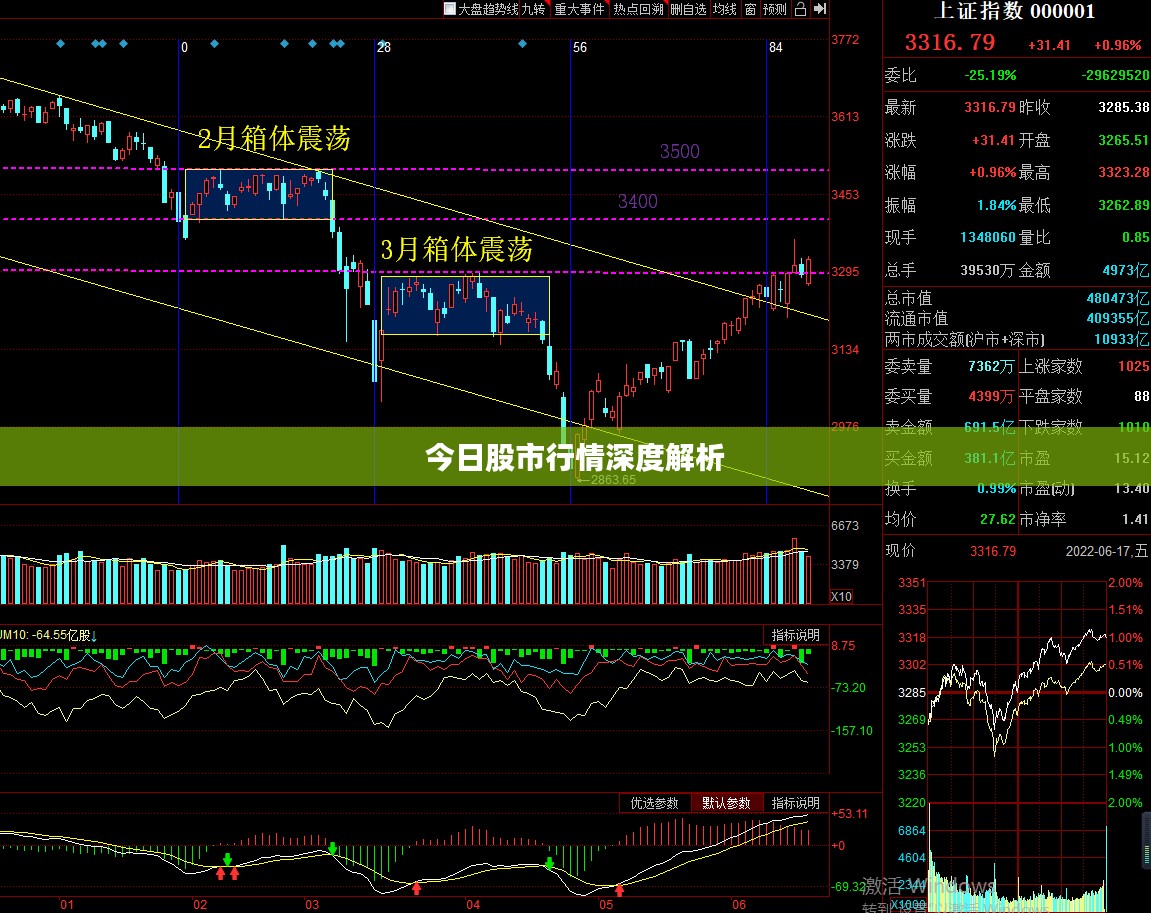This screenshot has height=913, width=1151.
Task: Click the 平盘家数 value 88
Action: coord(1141,397)
